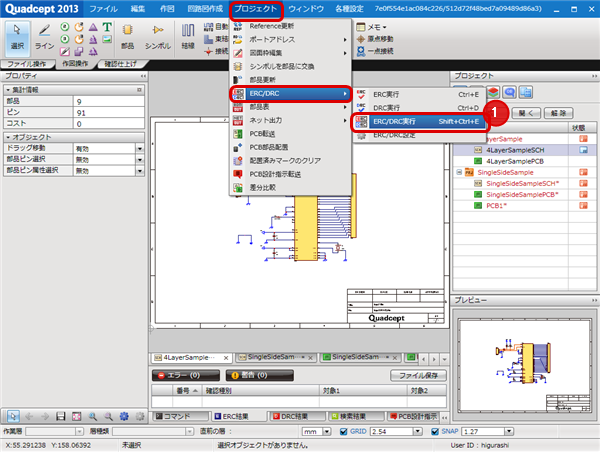Select 4LayerSamplePCB in the project tree
600x452 pixels.
click(x=515, y=161)
